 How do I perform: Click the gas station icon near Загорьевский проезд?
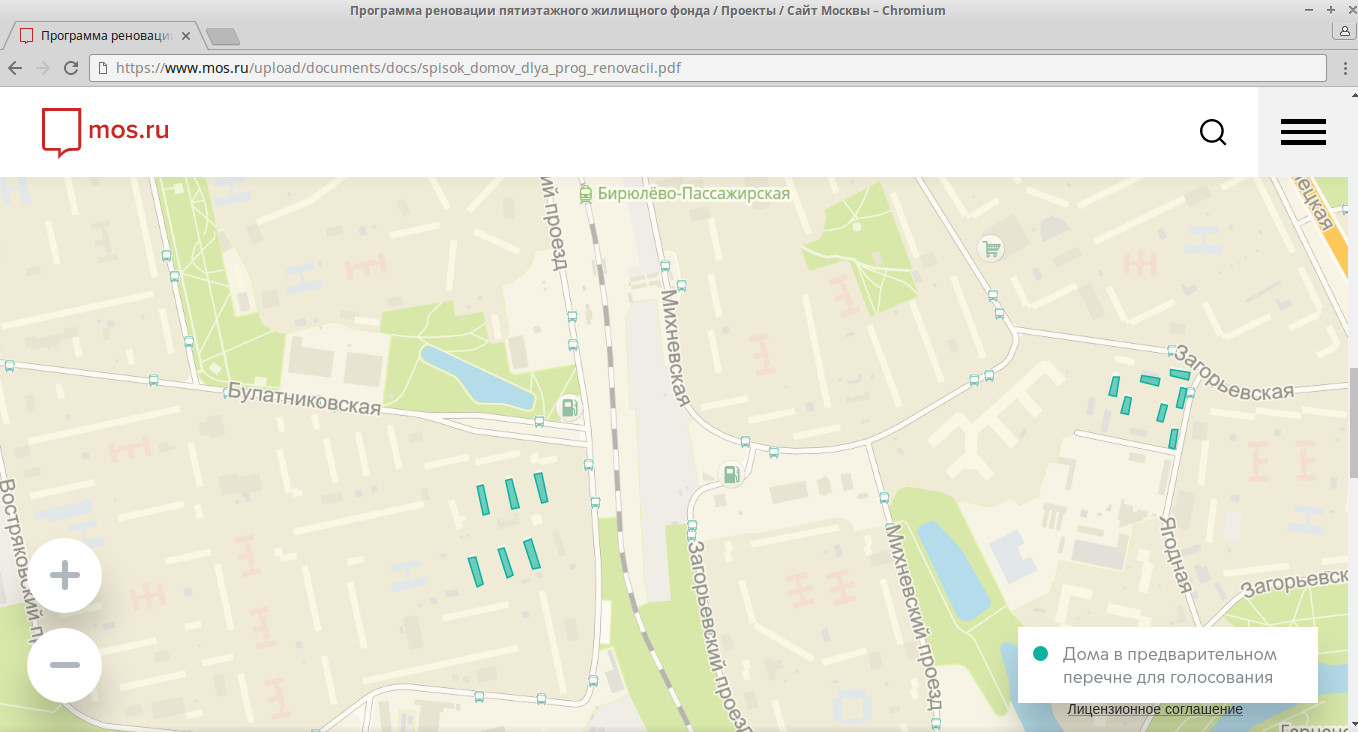tap(732, 473)
